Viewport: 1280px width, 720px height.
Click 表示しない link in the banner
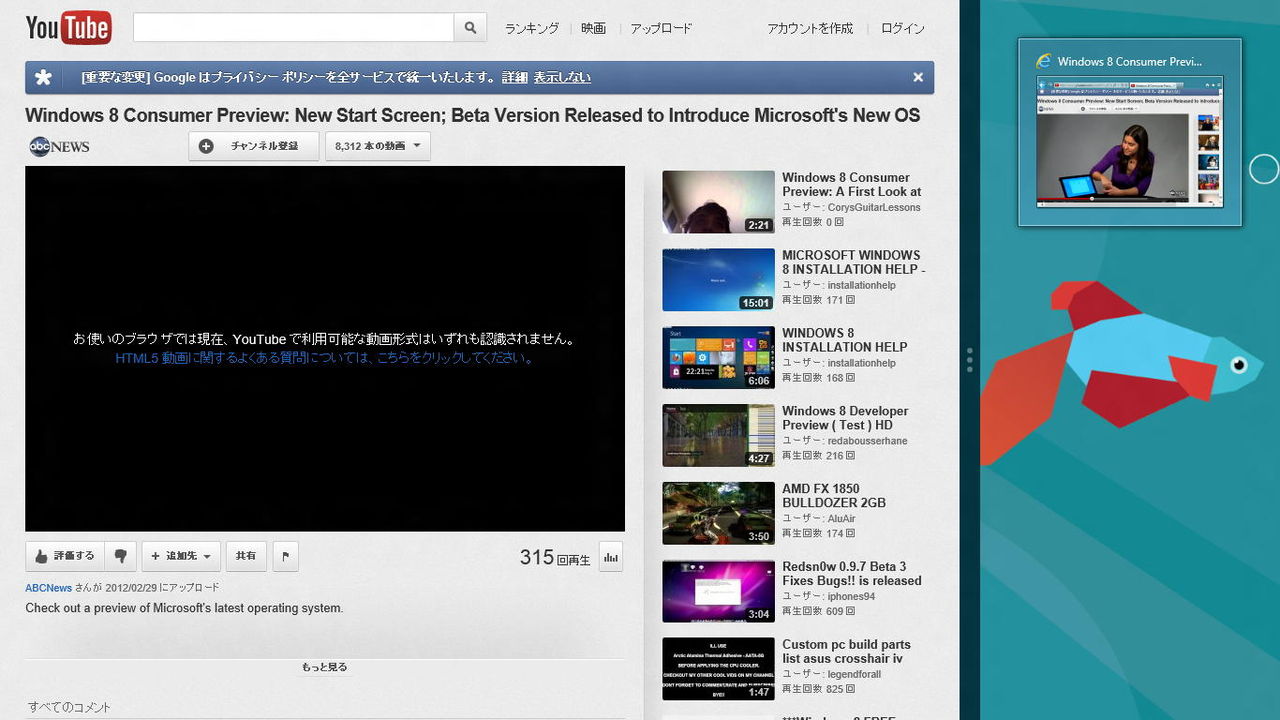click(562, 77)
